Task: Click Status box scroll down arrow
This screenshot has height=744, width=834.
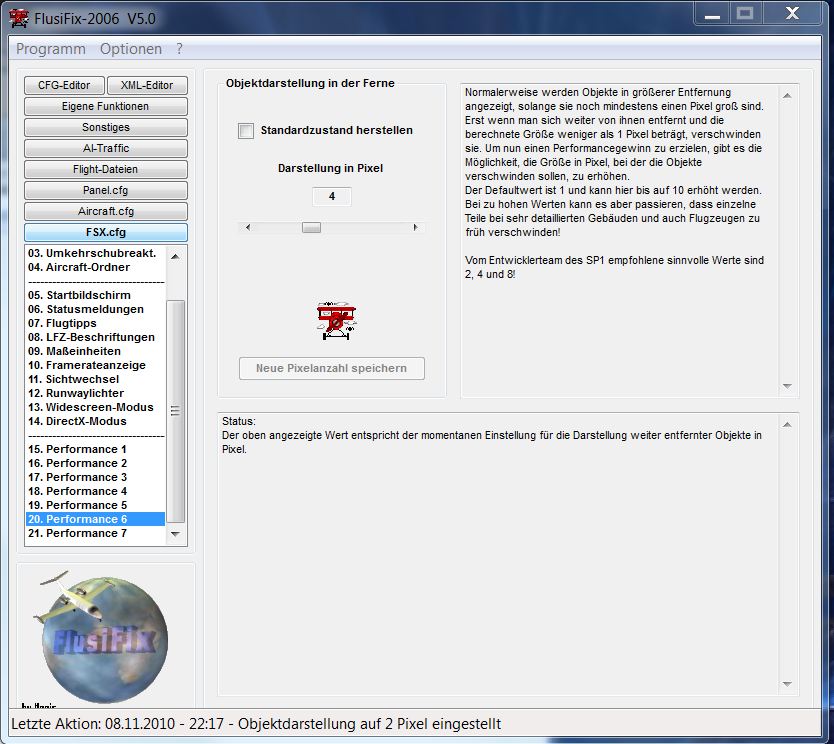Action: [x=788, y=684]
